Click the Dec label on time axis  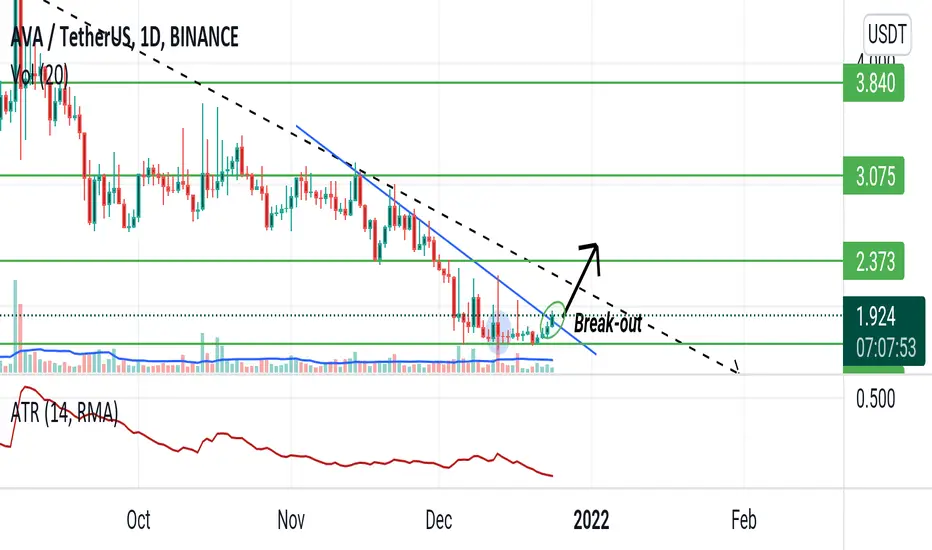click(439, 520)
